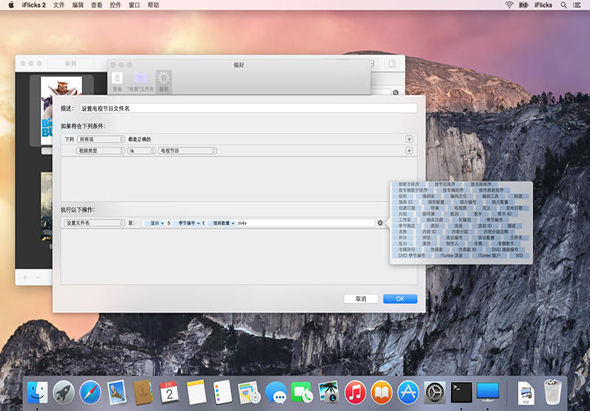Viewport: 590px width, 411px height.
Task: Open Spotlight search in the menu bar
Action: click(564, 5)
